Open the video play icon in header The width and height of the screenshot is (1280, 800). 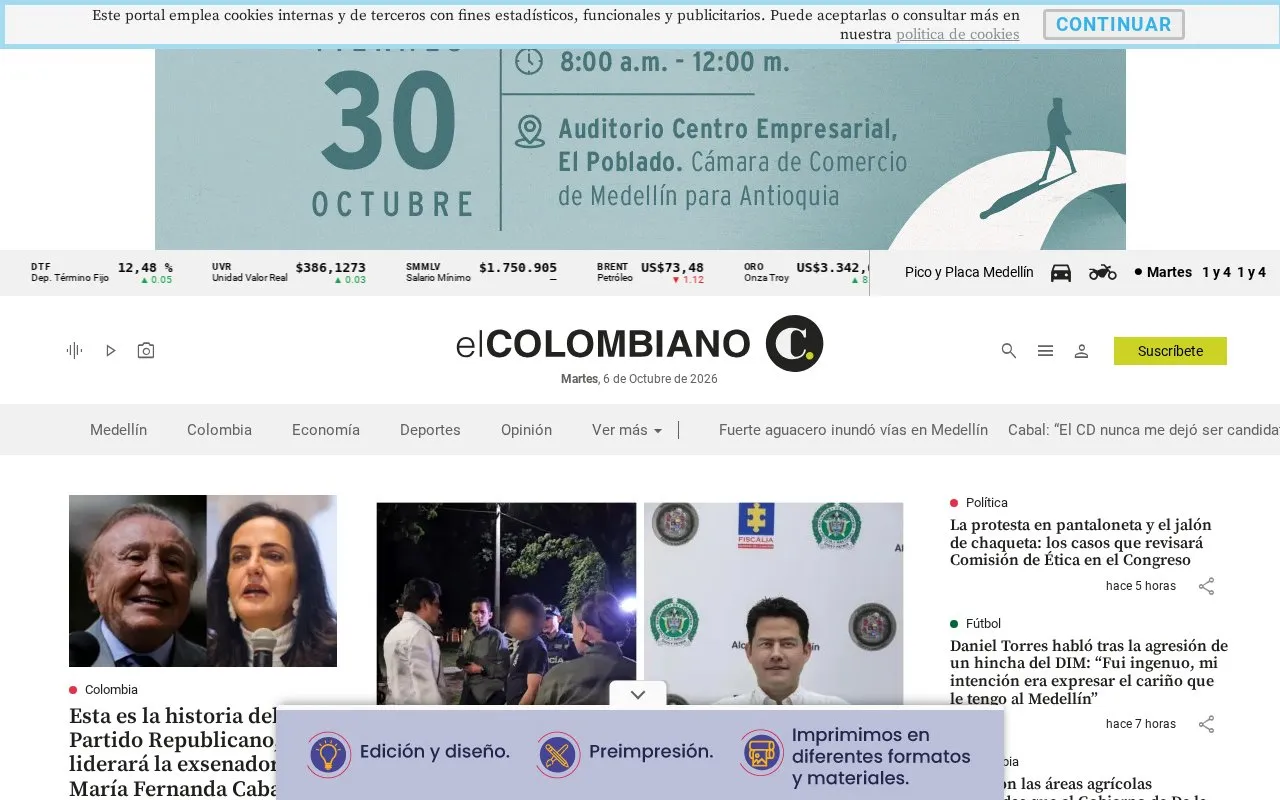pos(111,350)
